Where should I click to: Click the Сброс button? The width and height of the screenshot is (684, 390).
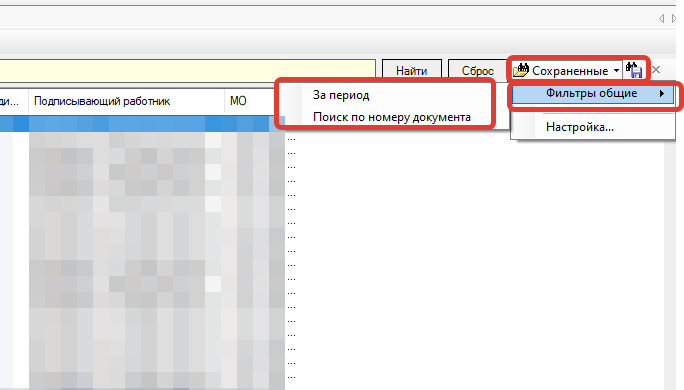(x=478, y=70)
